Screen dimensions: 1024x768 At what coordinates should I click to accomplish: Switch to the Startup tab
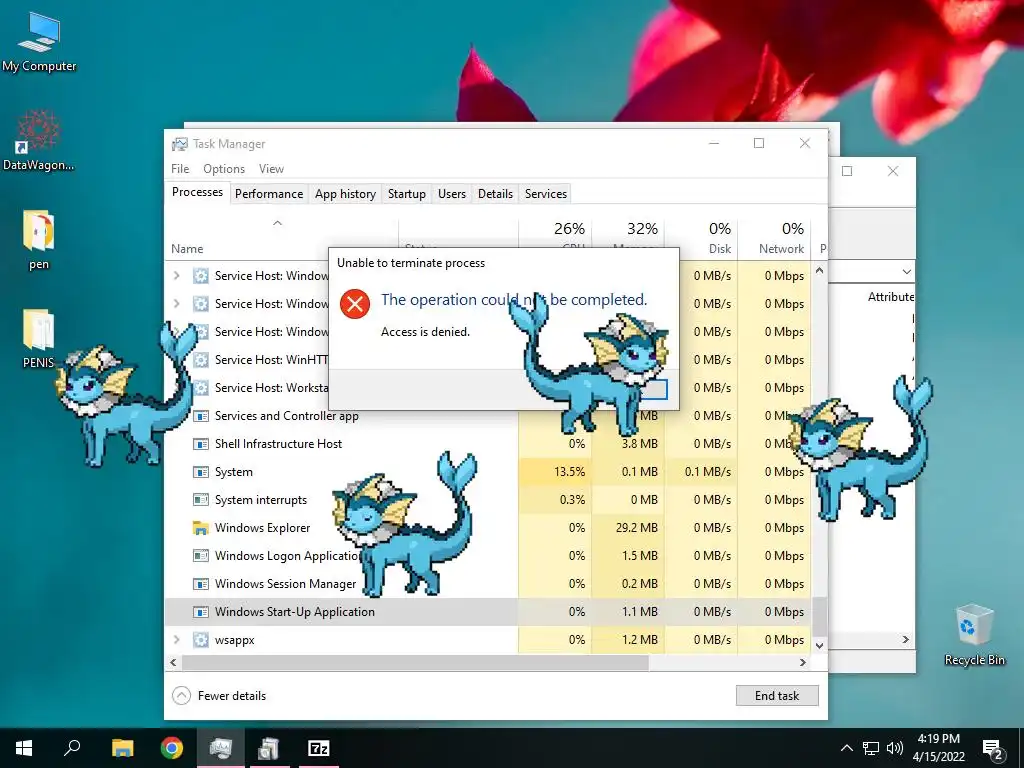[407, 194]
